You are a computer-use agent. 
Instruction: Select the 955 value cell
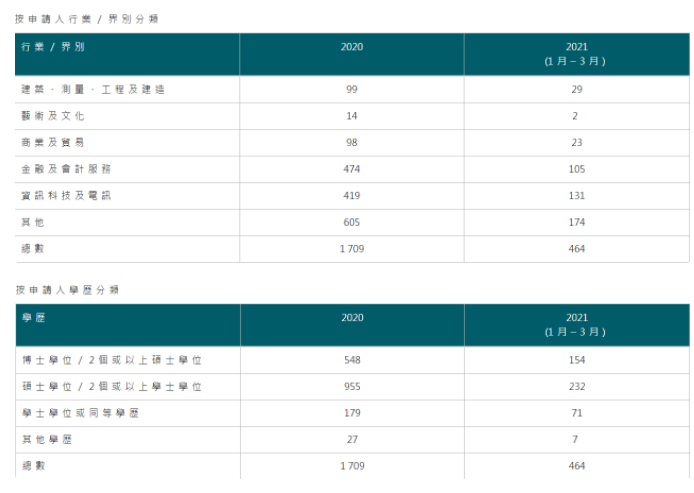click(351, 386)
